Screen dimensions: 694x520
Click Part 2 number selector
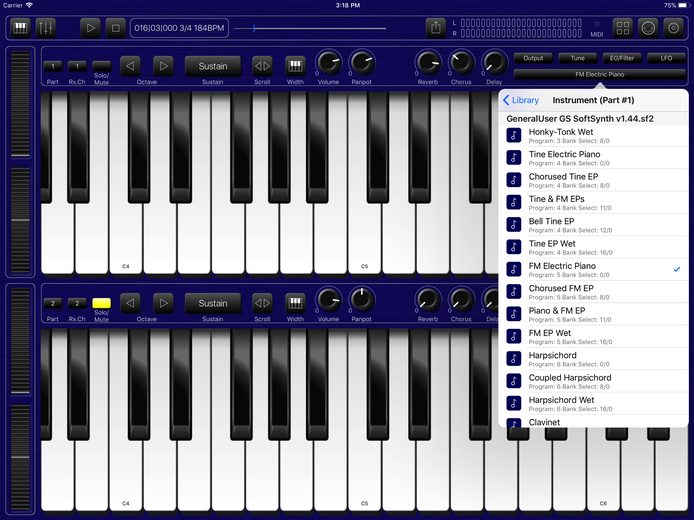coord(53,303)
